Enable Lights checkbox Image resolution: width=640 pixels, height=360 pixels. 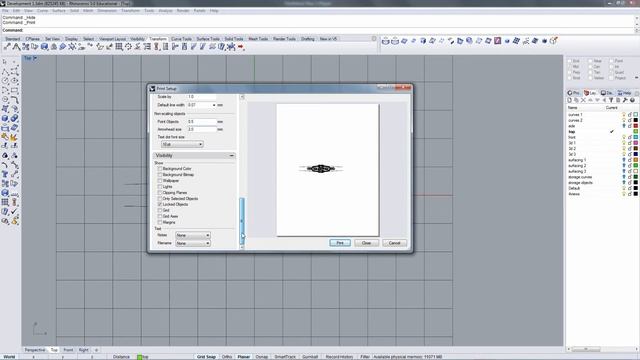[x=160, y=187]
